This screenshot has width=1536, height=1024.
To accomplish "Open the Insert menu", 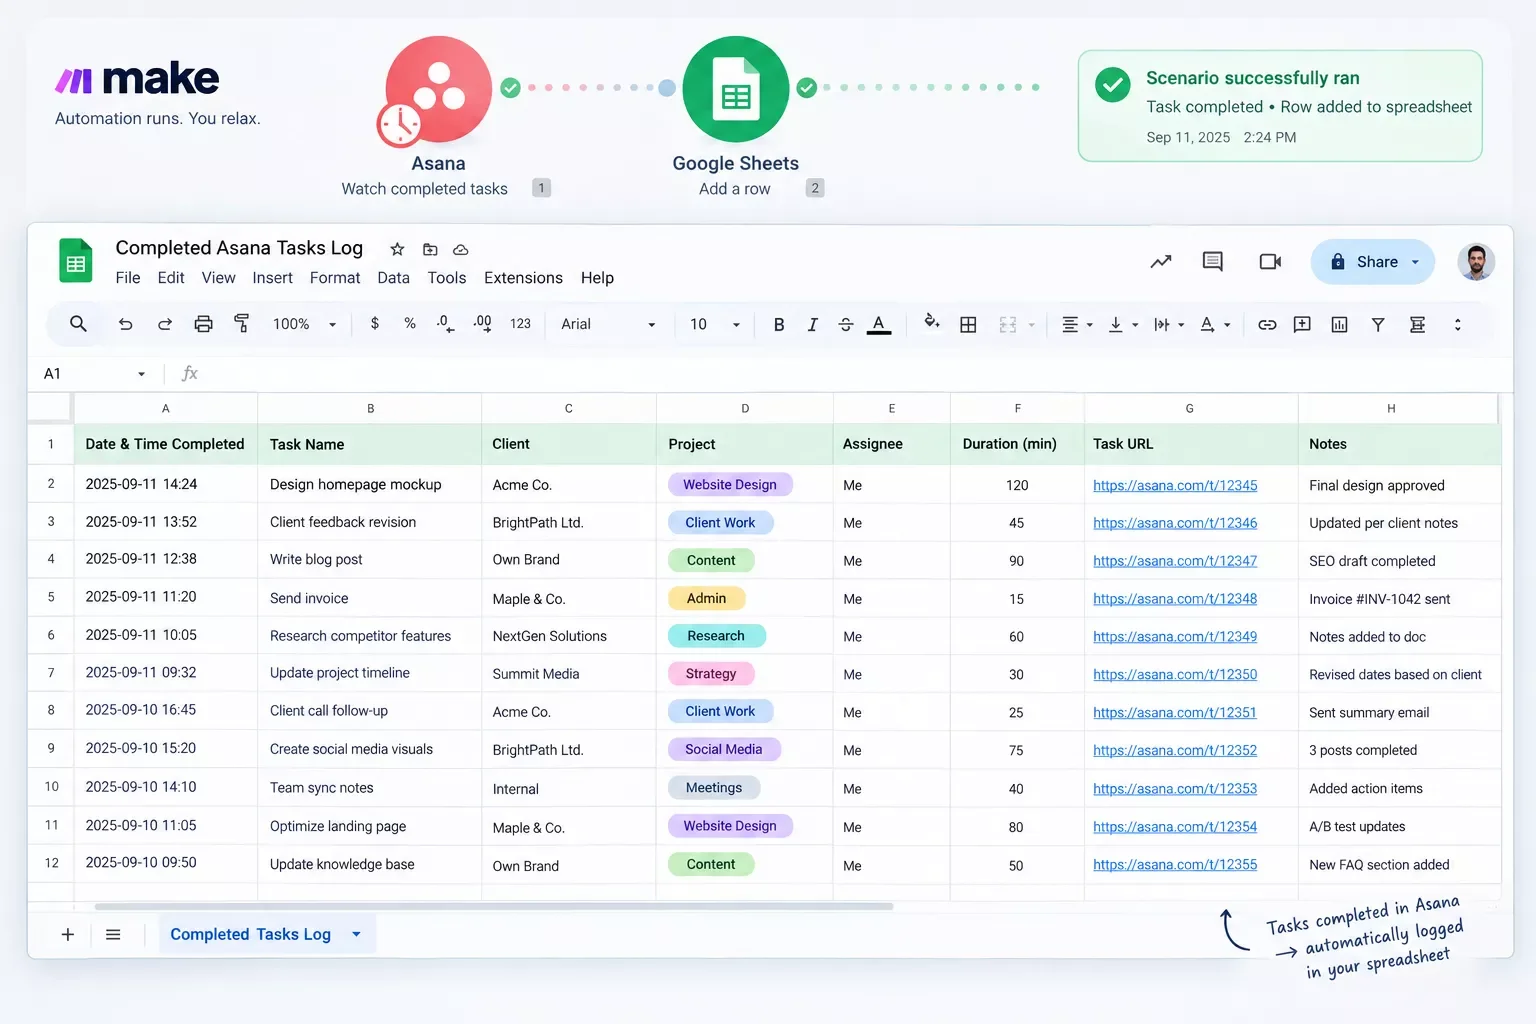I will tap(272, 278).
